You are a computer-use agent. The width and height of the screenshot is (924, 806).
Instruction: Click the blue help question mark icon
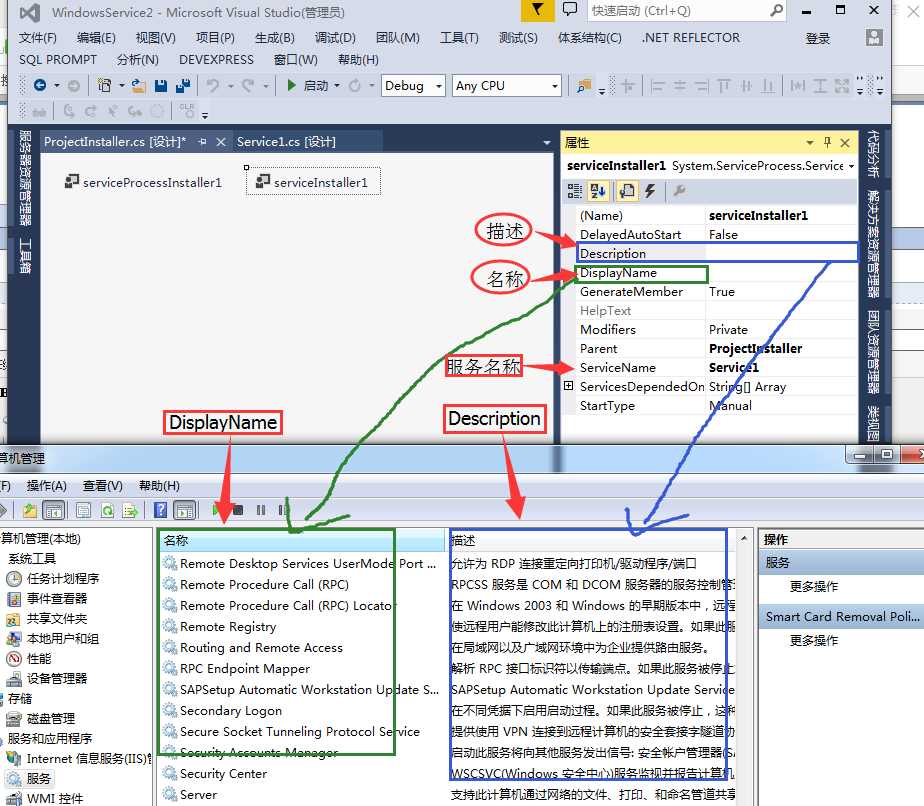[160, 510]
